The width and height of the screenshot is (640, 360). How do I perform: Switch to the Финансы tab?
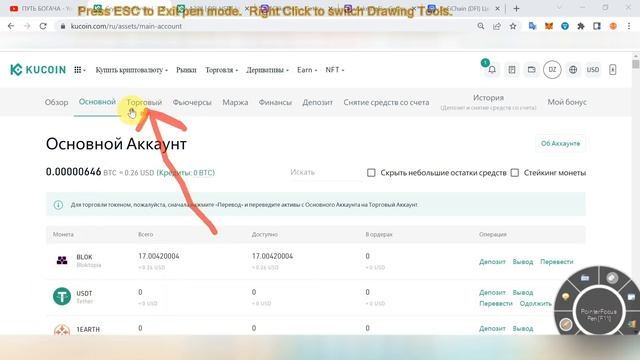coord(275,102)
